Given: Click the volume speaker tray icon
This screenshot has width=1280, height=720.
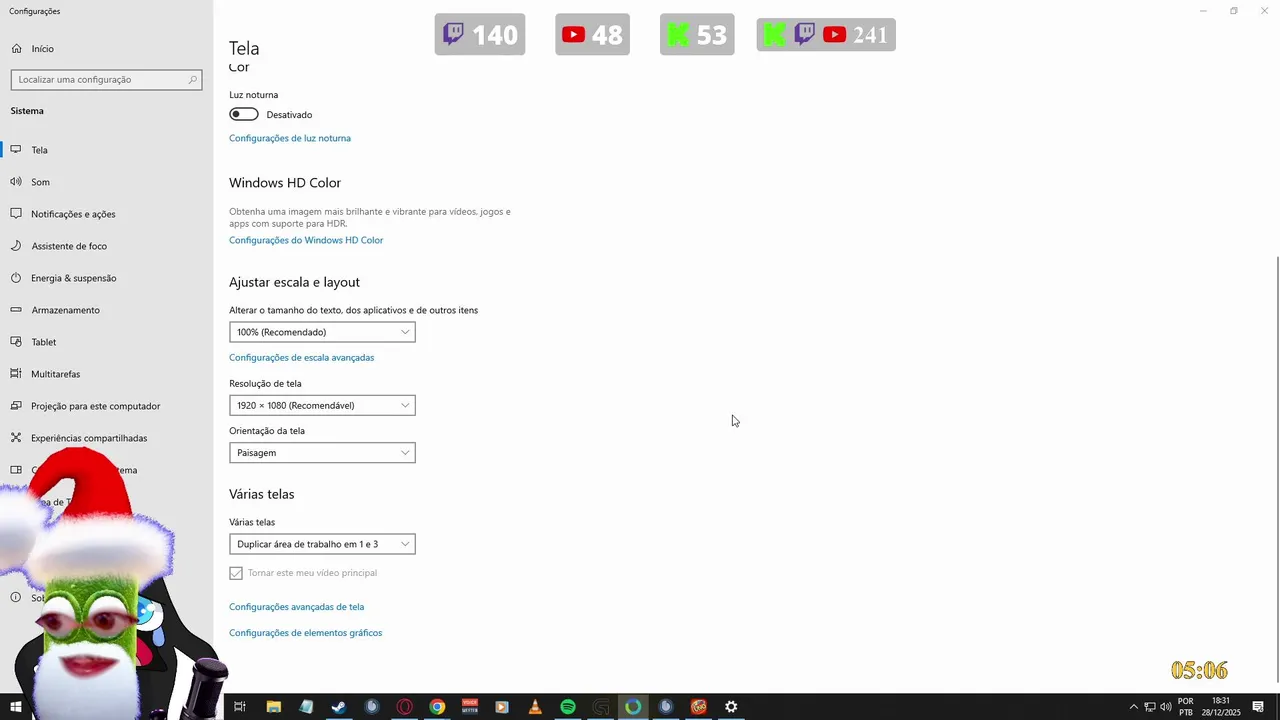Looking at the screenshot, I should (x=1166, y=707).
